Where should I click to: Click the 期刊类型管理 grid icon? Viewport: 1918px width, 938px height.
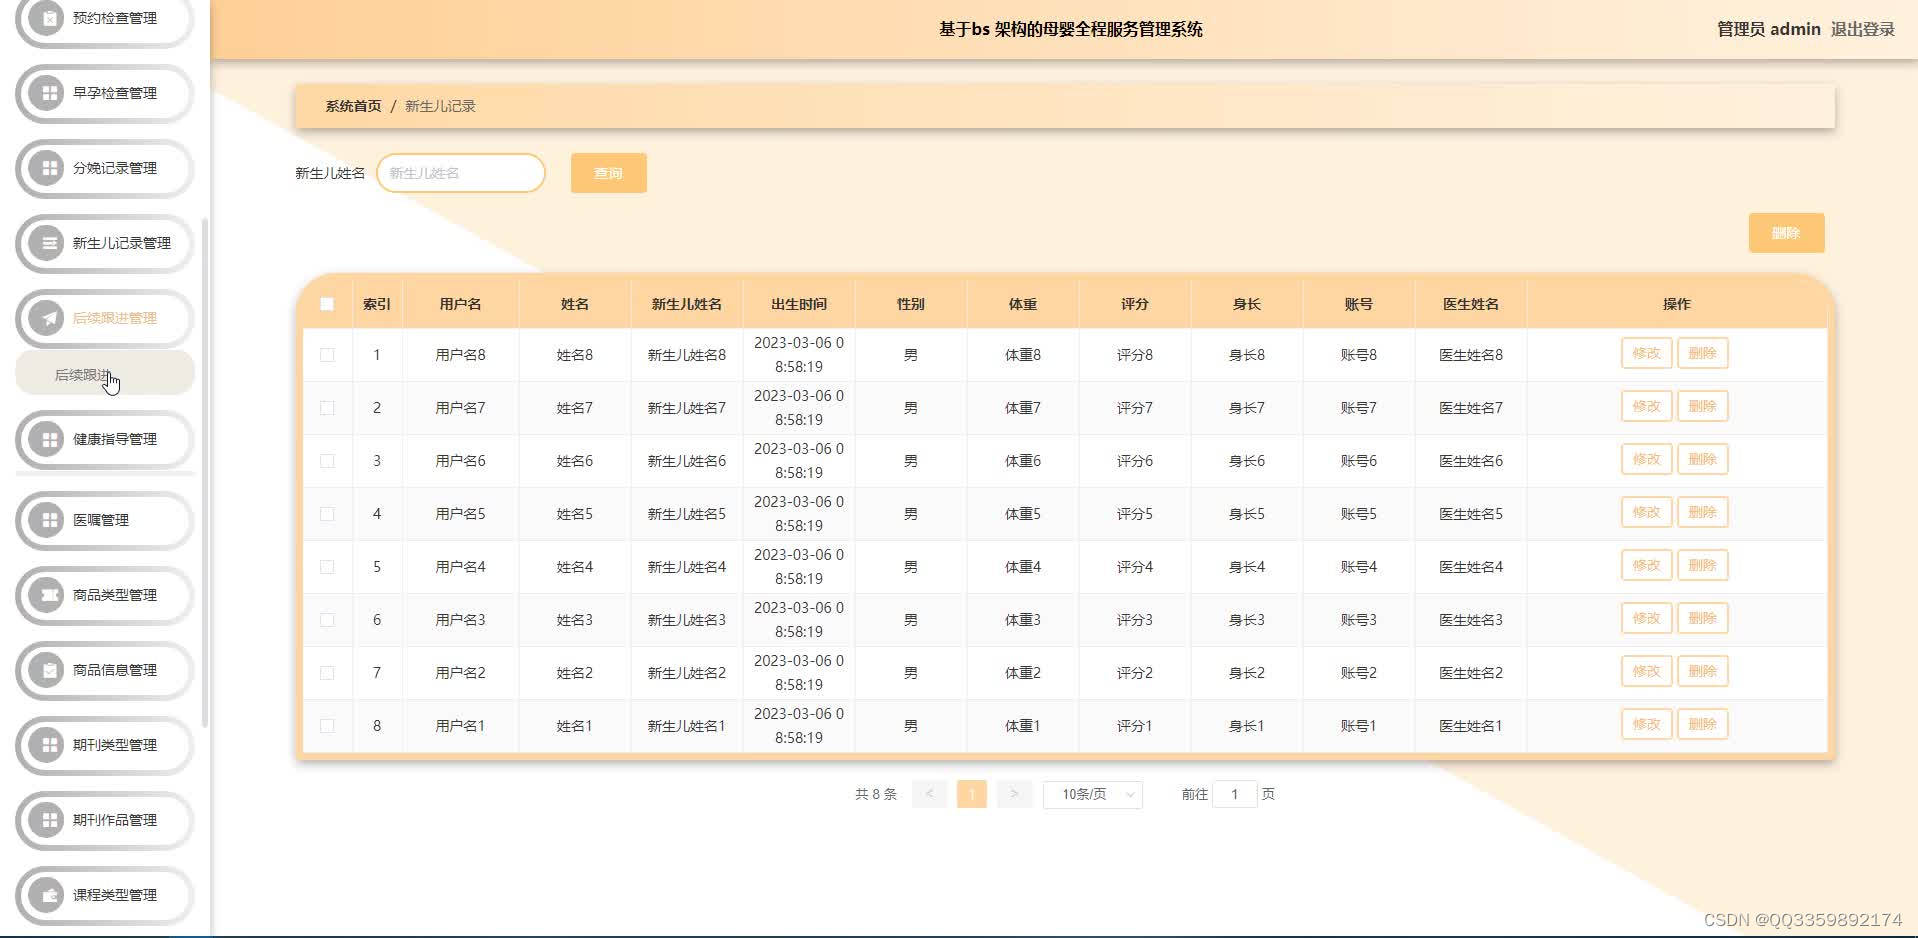pos(48,745)
